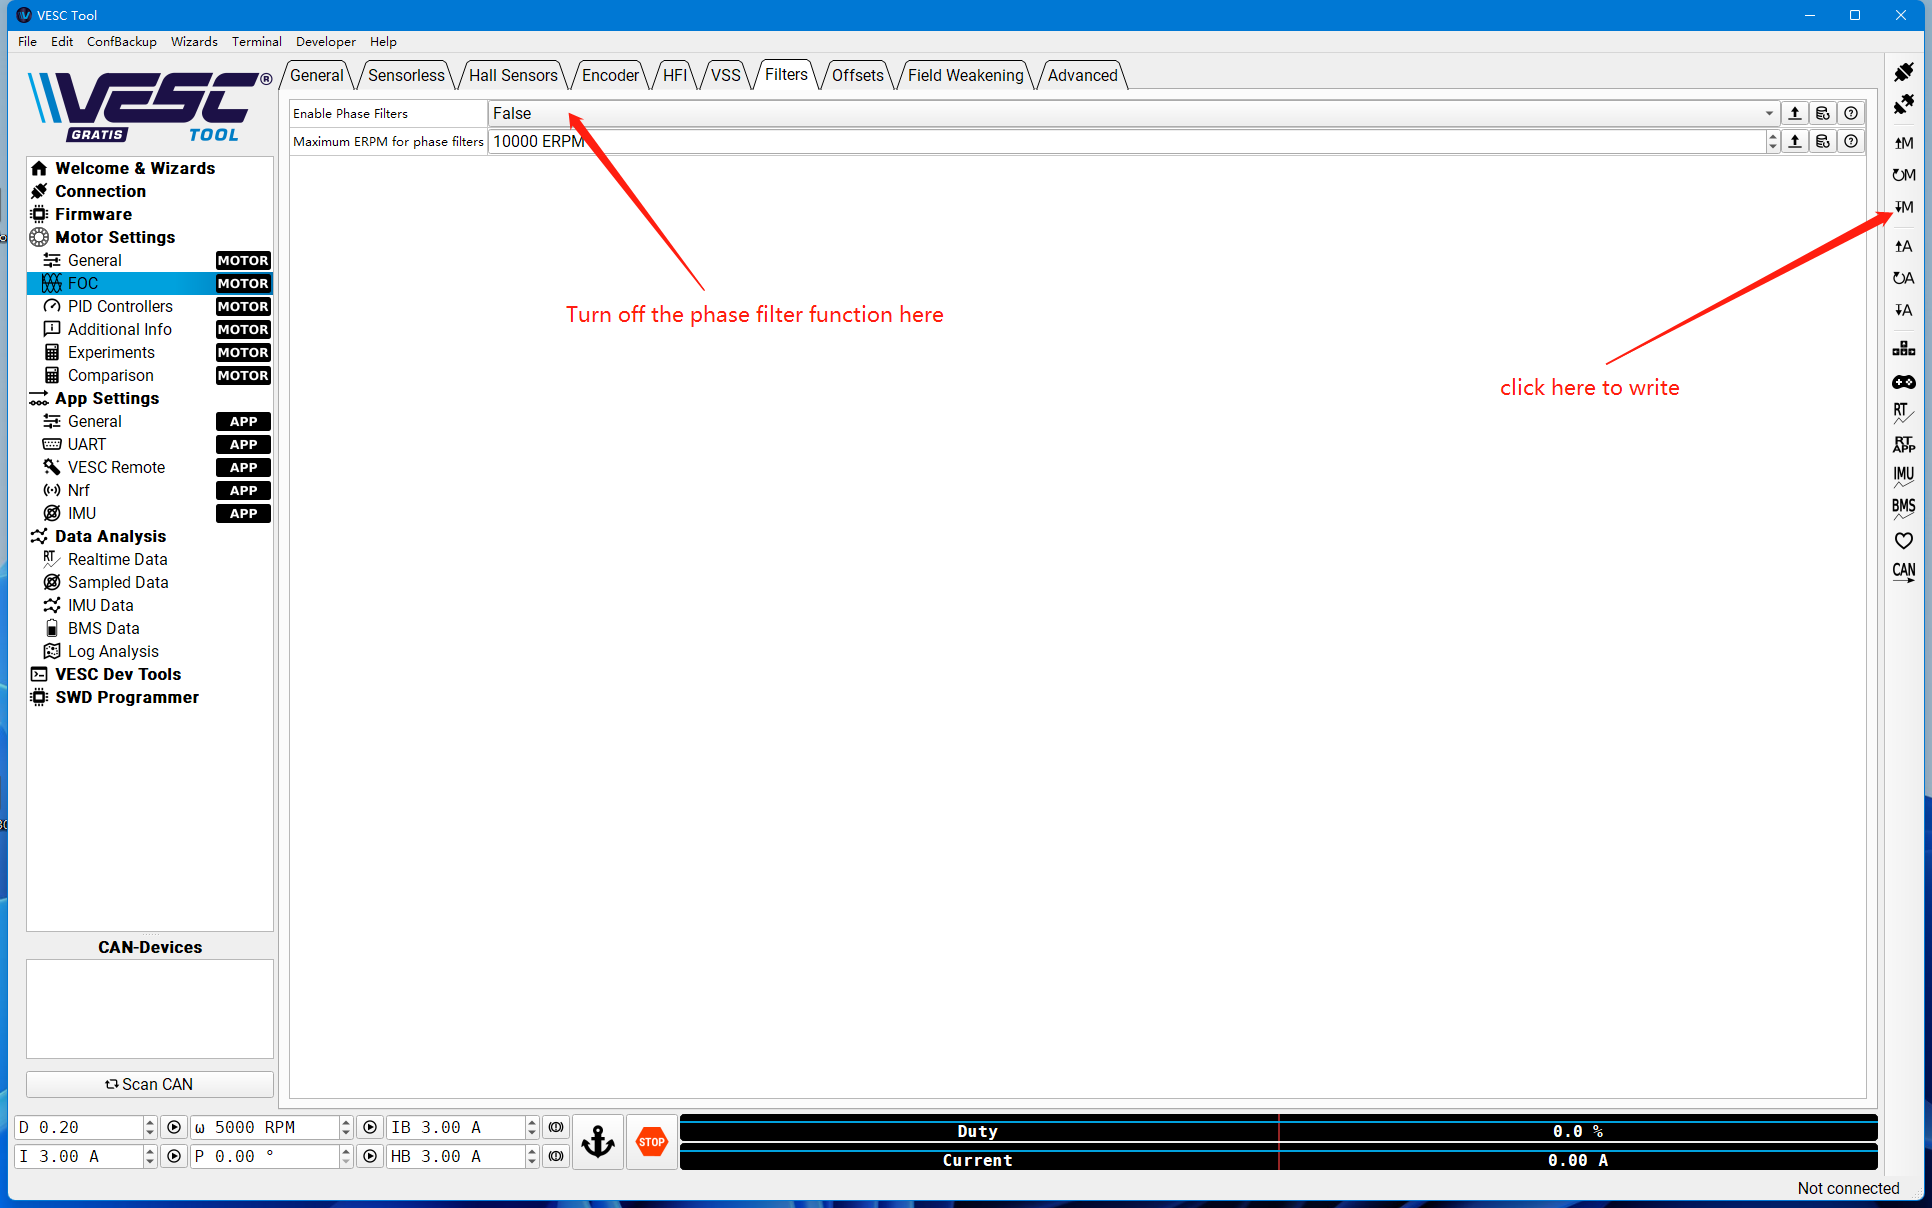Toggle IMU data streaming icon
The width and height of the screenshot is (1932, 1208).
(x=1903, y=476)
